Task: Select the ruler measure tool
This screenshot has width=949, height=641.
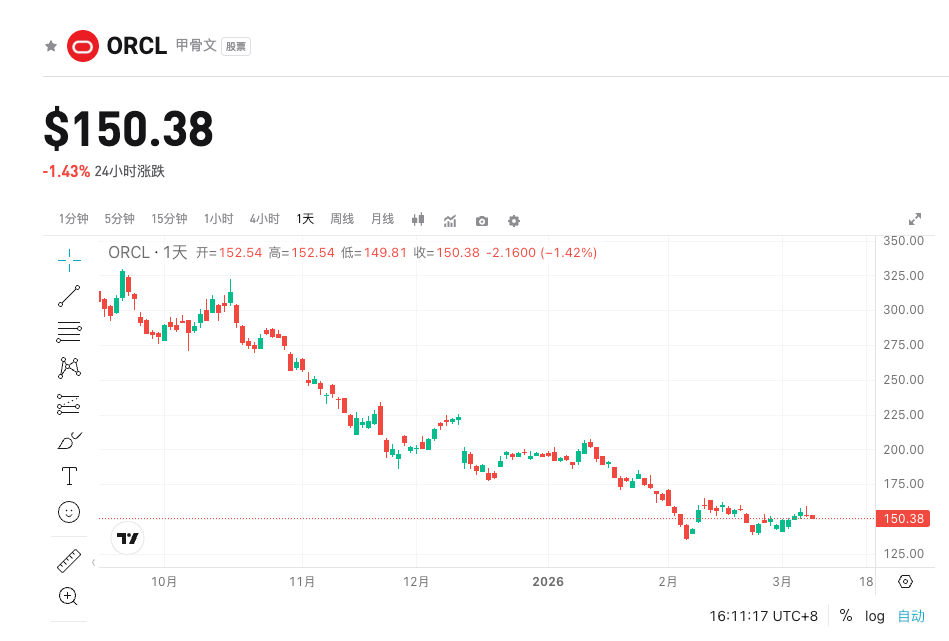Action: coord(69,560)
